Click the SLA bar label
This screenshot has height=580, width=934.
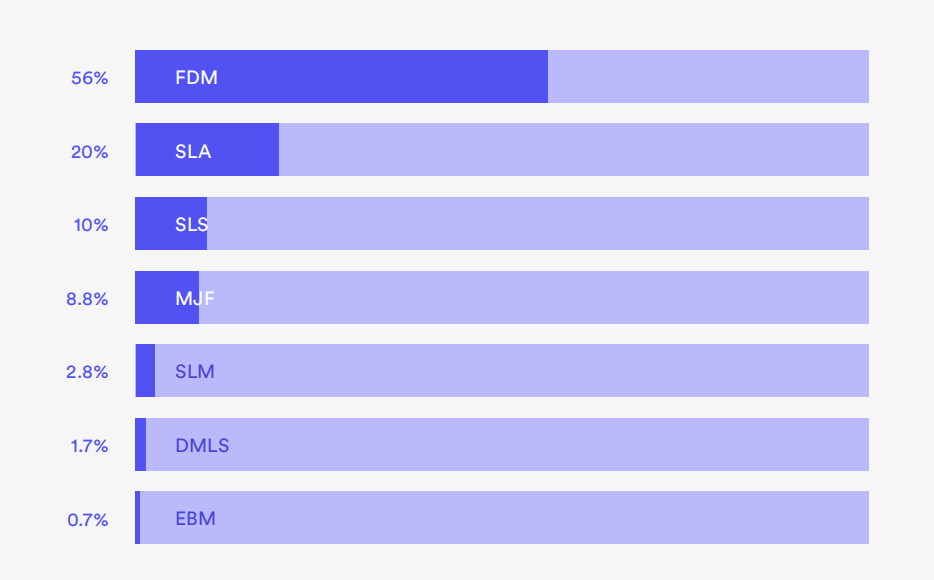[x=193, y=151]
